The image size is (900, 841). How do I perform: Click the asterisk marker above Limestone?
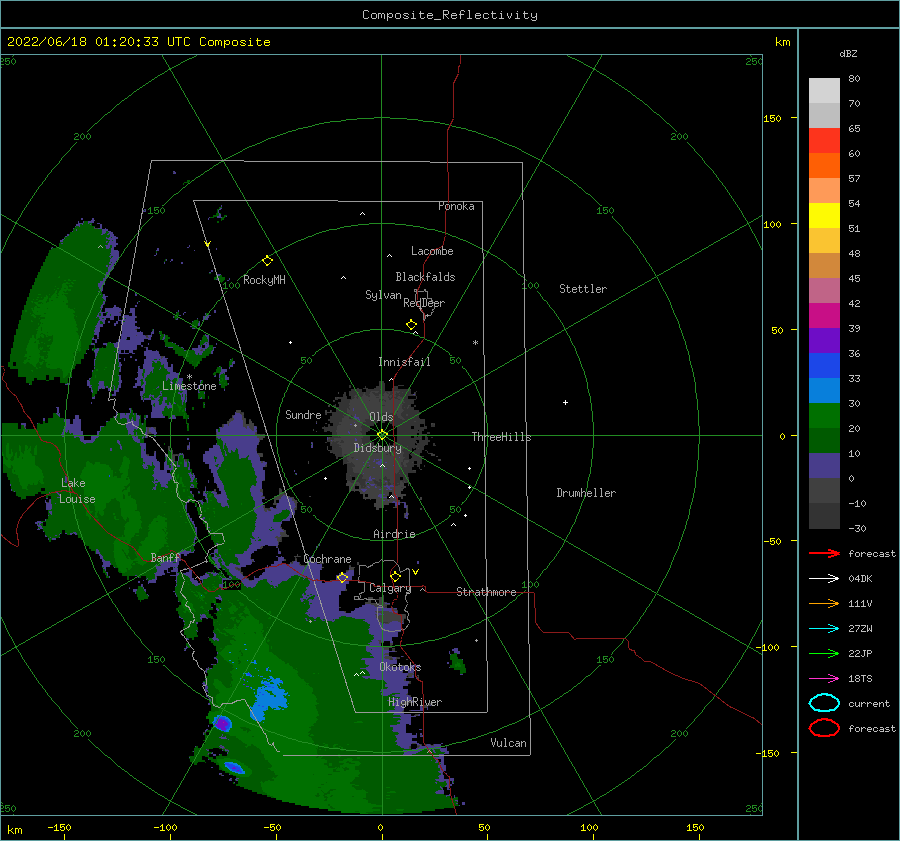(189, 377)
